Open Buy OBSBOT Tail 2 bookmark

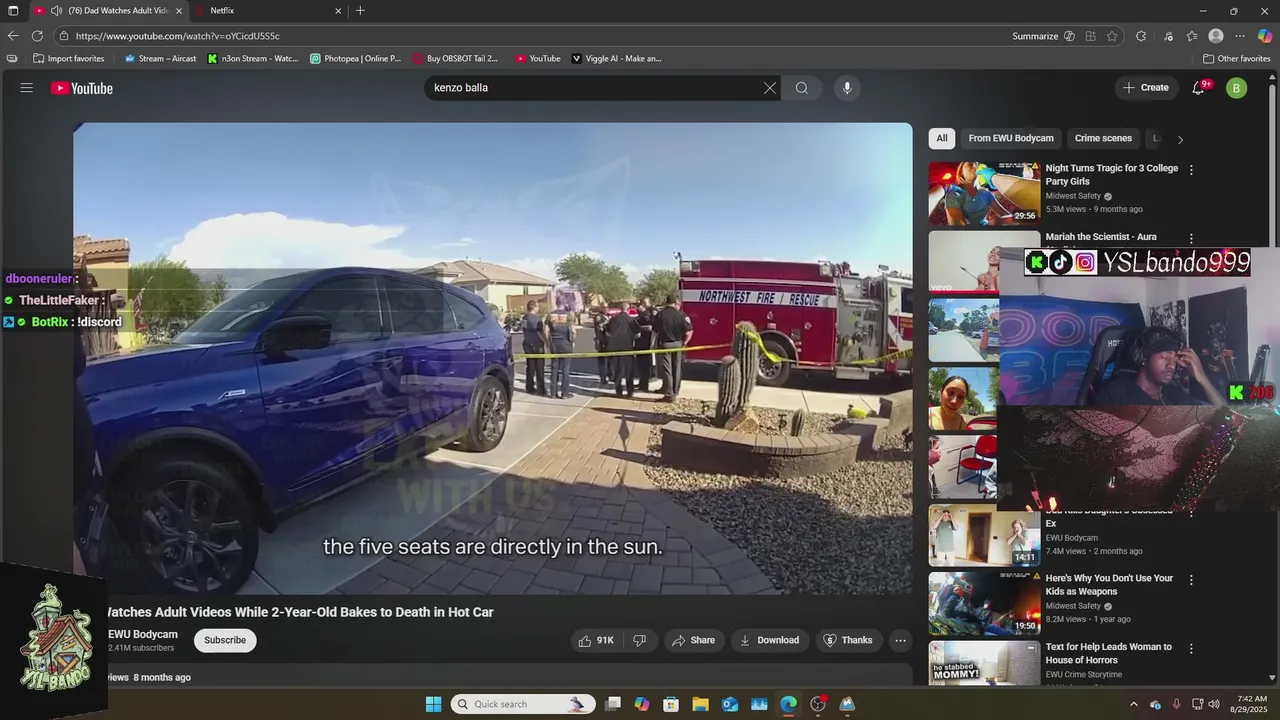tap(455, 58)
